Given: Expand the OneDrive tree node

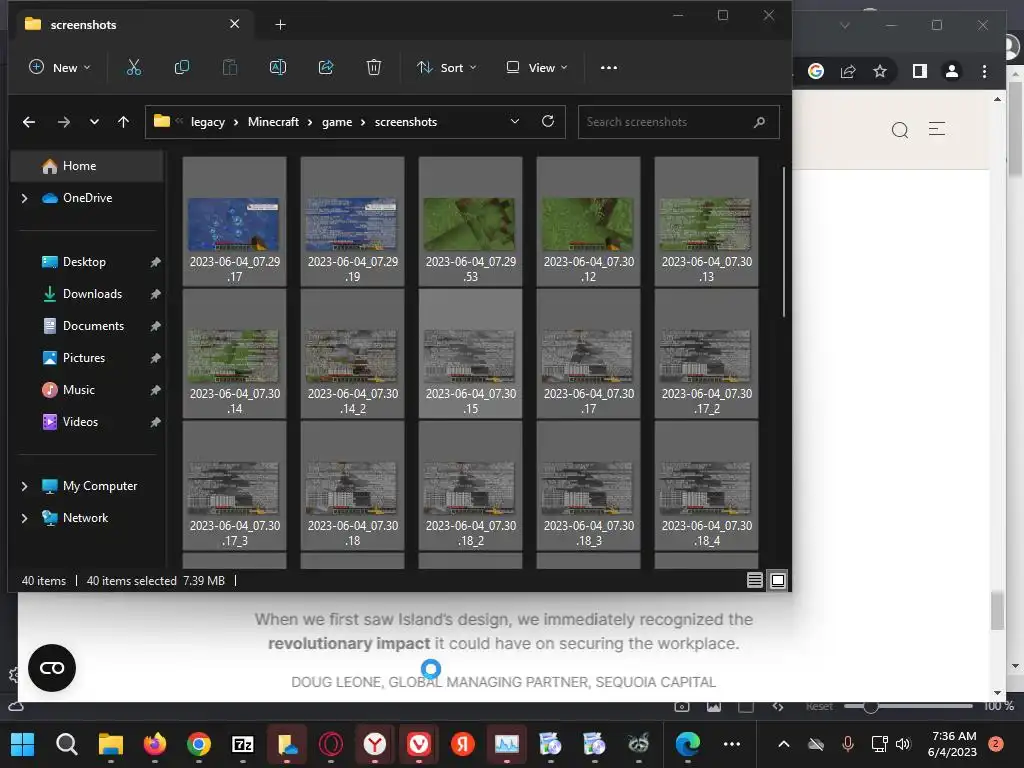Looking at the screenshot, I should [x=24, y=198].
